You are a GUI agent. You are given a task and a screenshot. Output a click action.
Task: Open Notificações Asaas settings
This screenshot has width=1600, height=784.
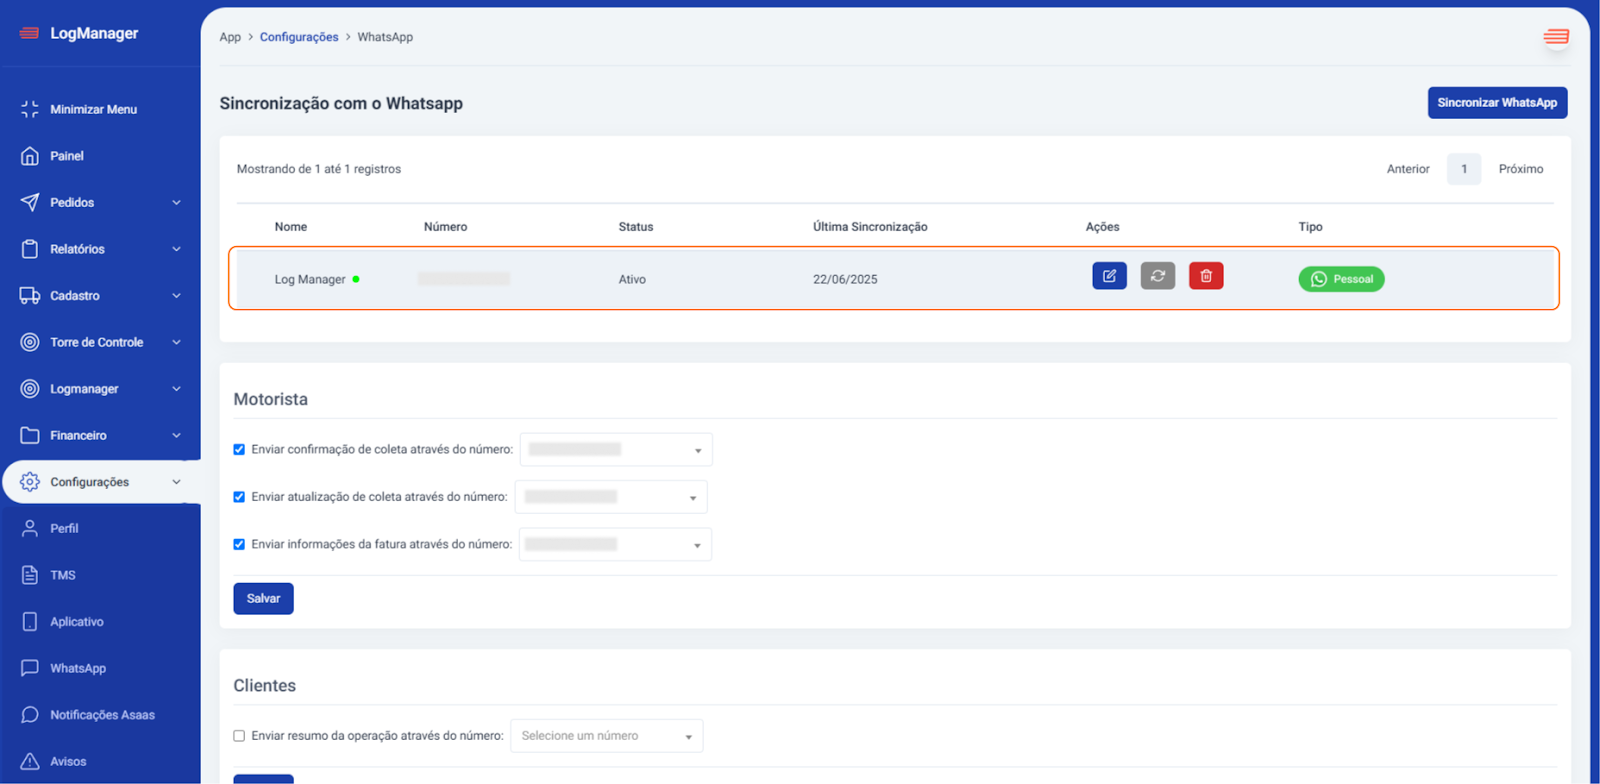(x=102, y=715)
